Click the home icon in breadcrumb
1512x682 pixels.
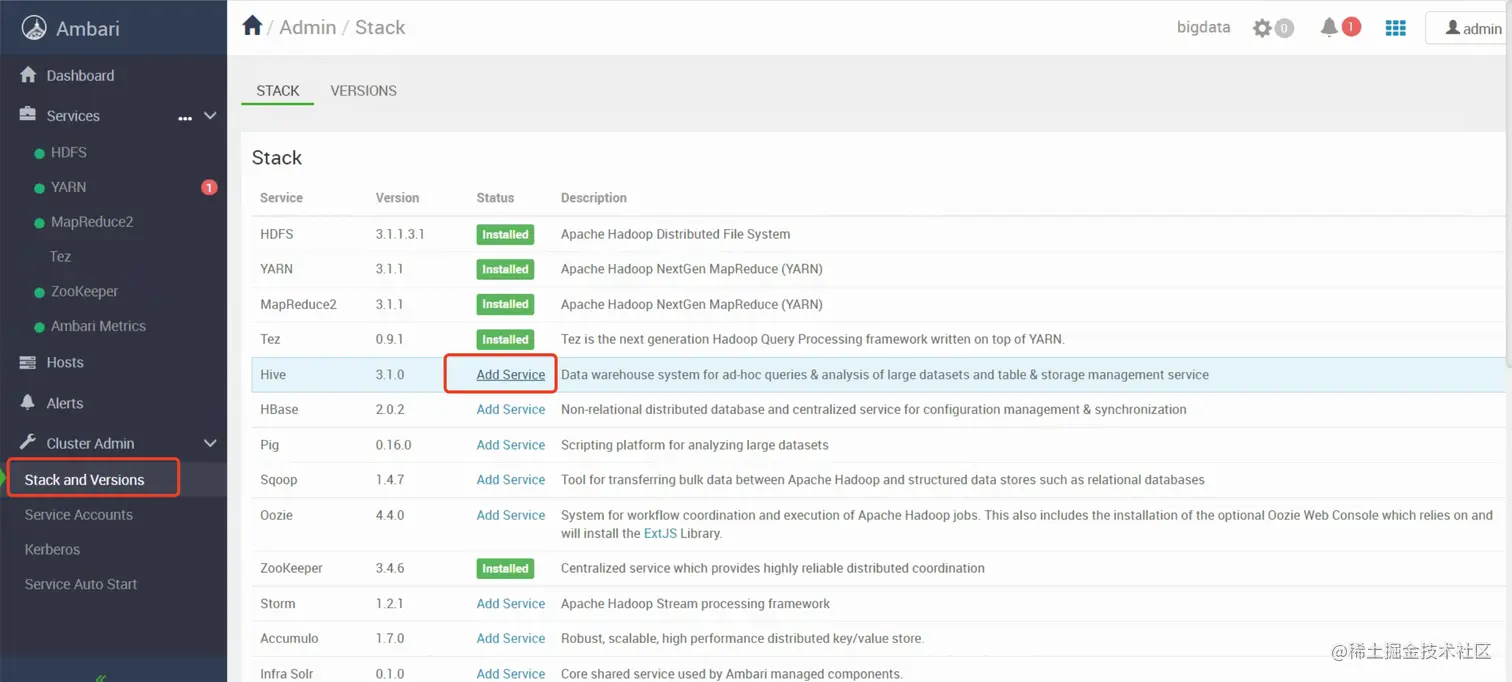pyautogui.click(x=252, y=26)
